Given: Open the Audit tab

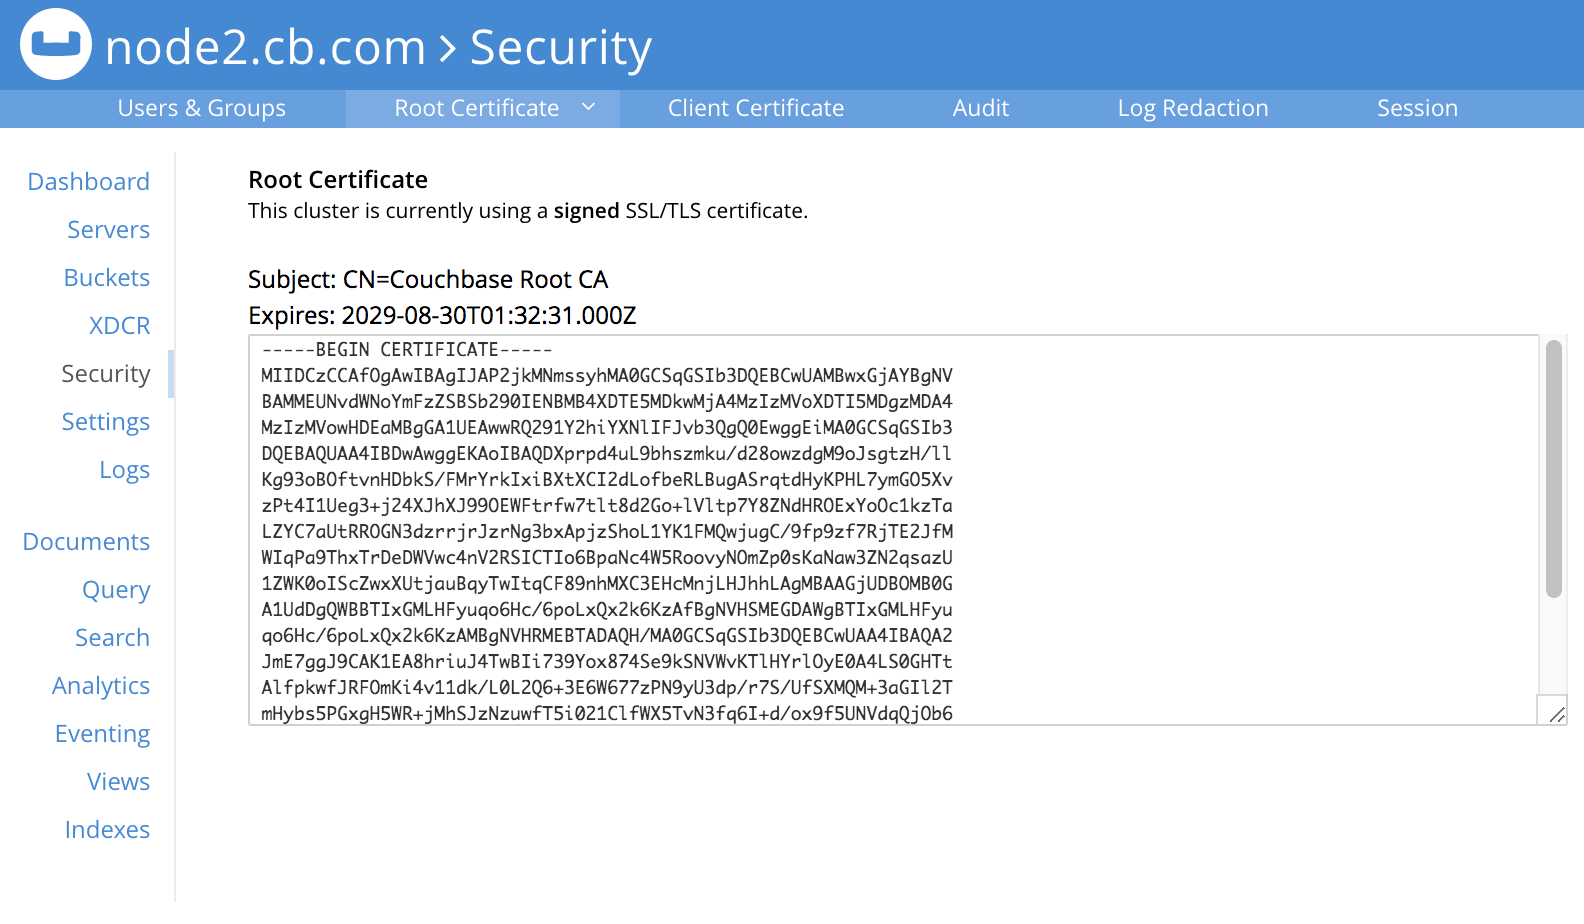Looking at the screenshot, I should 981,108.
